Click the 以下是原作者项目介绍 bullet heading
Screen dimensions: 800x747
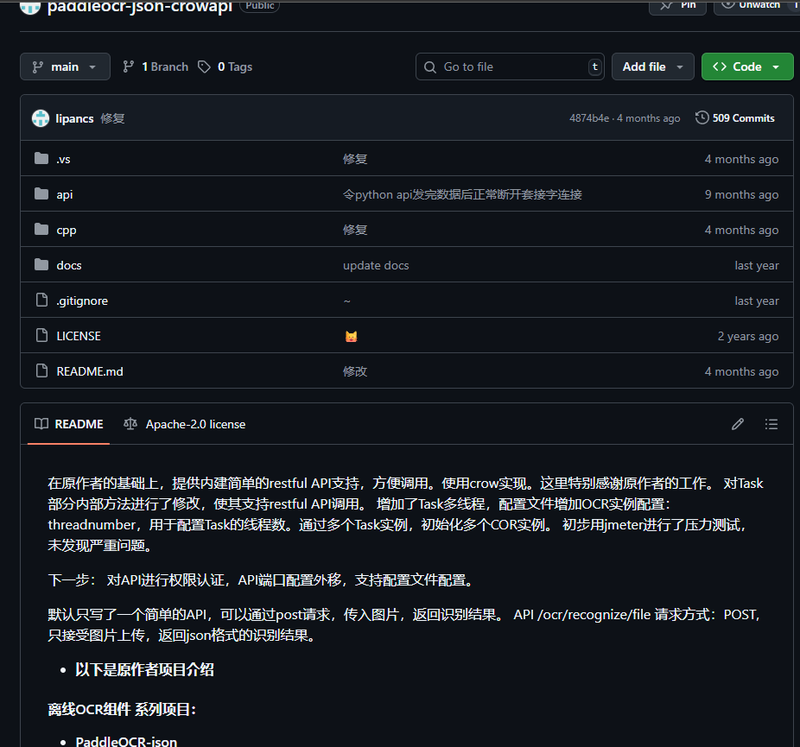[x=145, y=669]
